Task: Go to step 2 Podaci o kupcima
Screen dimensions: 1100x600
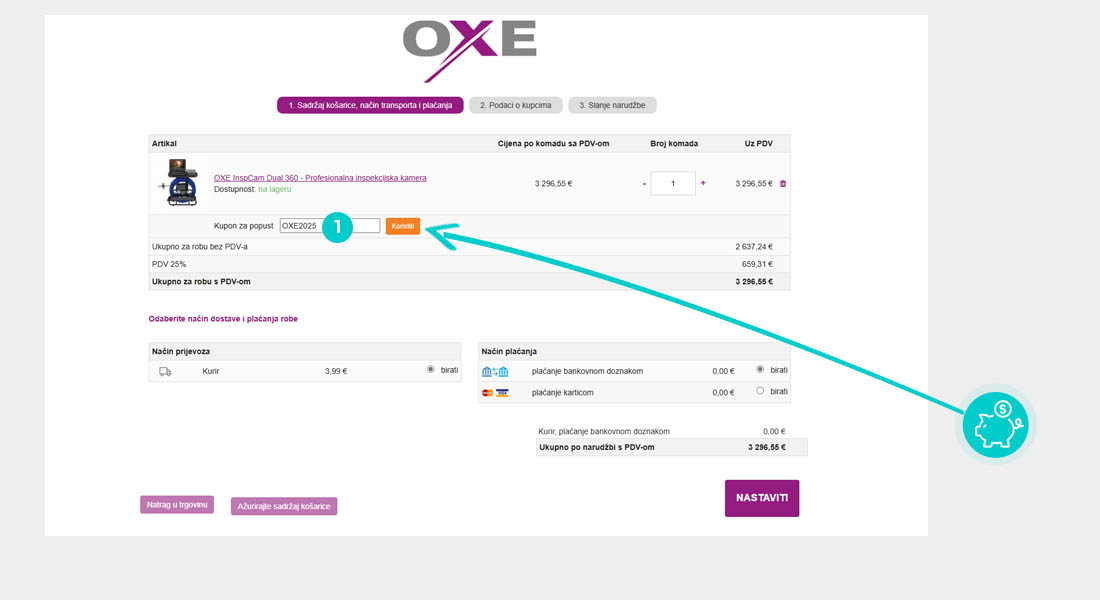Action: 516,105
